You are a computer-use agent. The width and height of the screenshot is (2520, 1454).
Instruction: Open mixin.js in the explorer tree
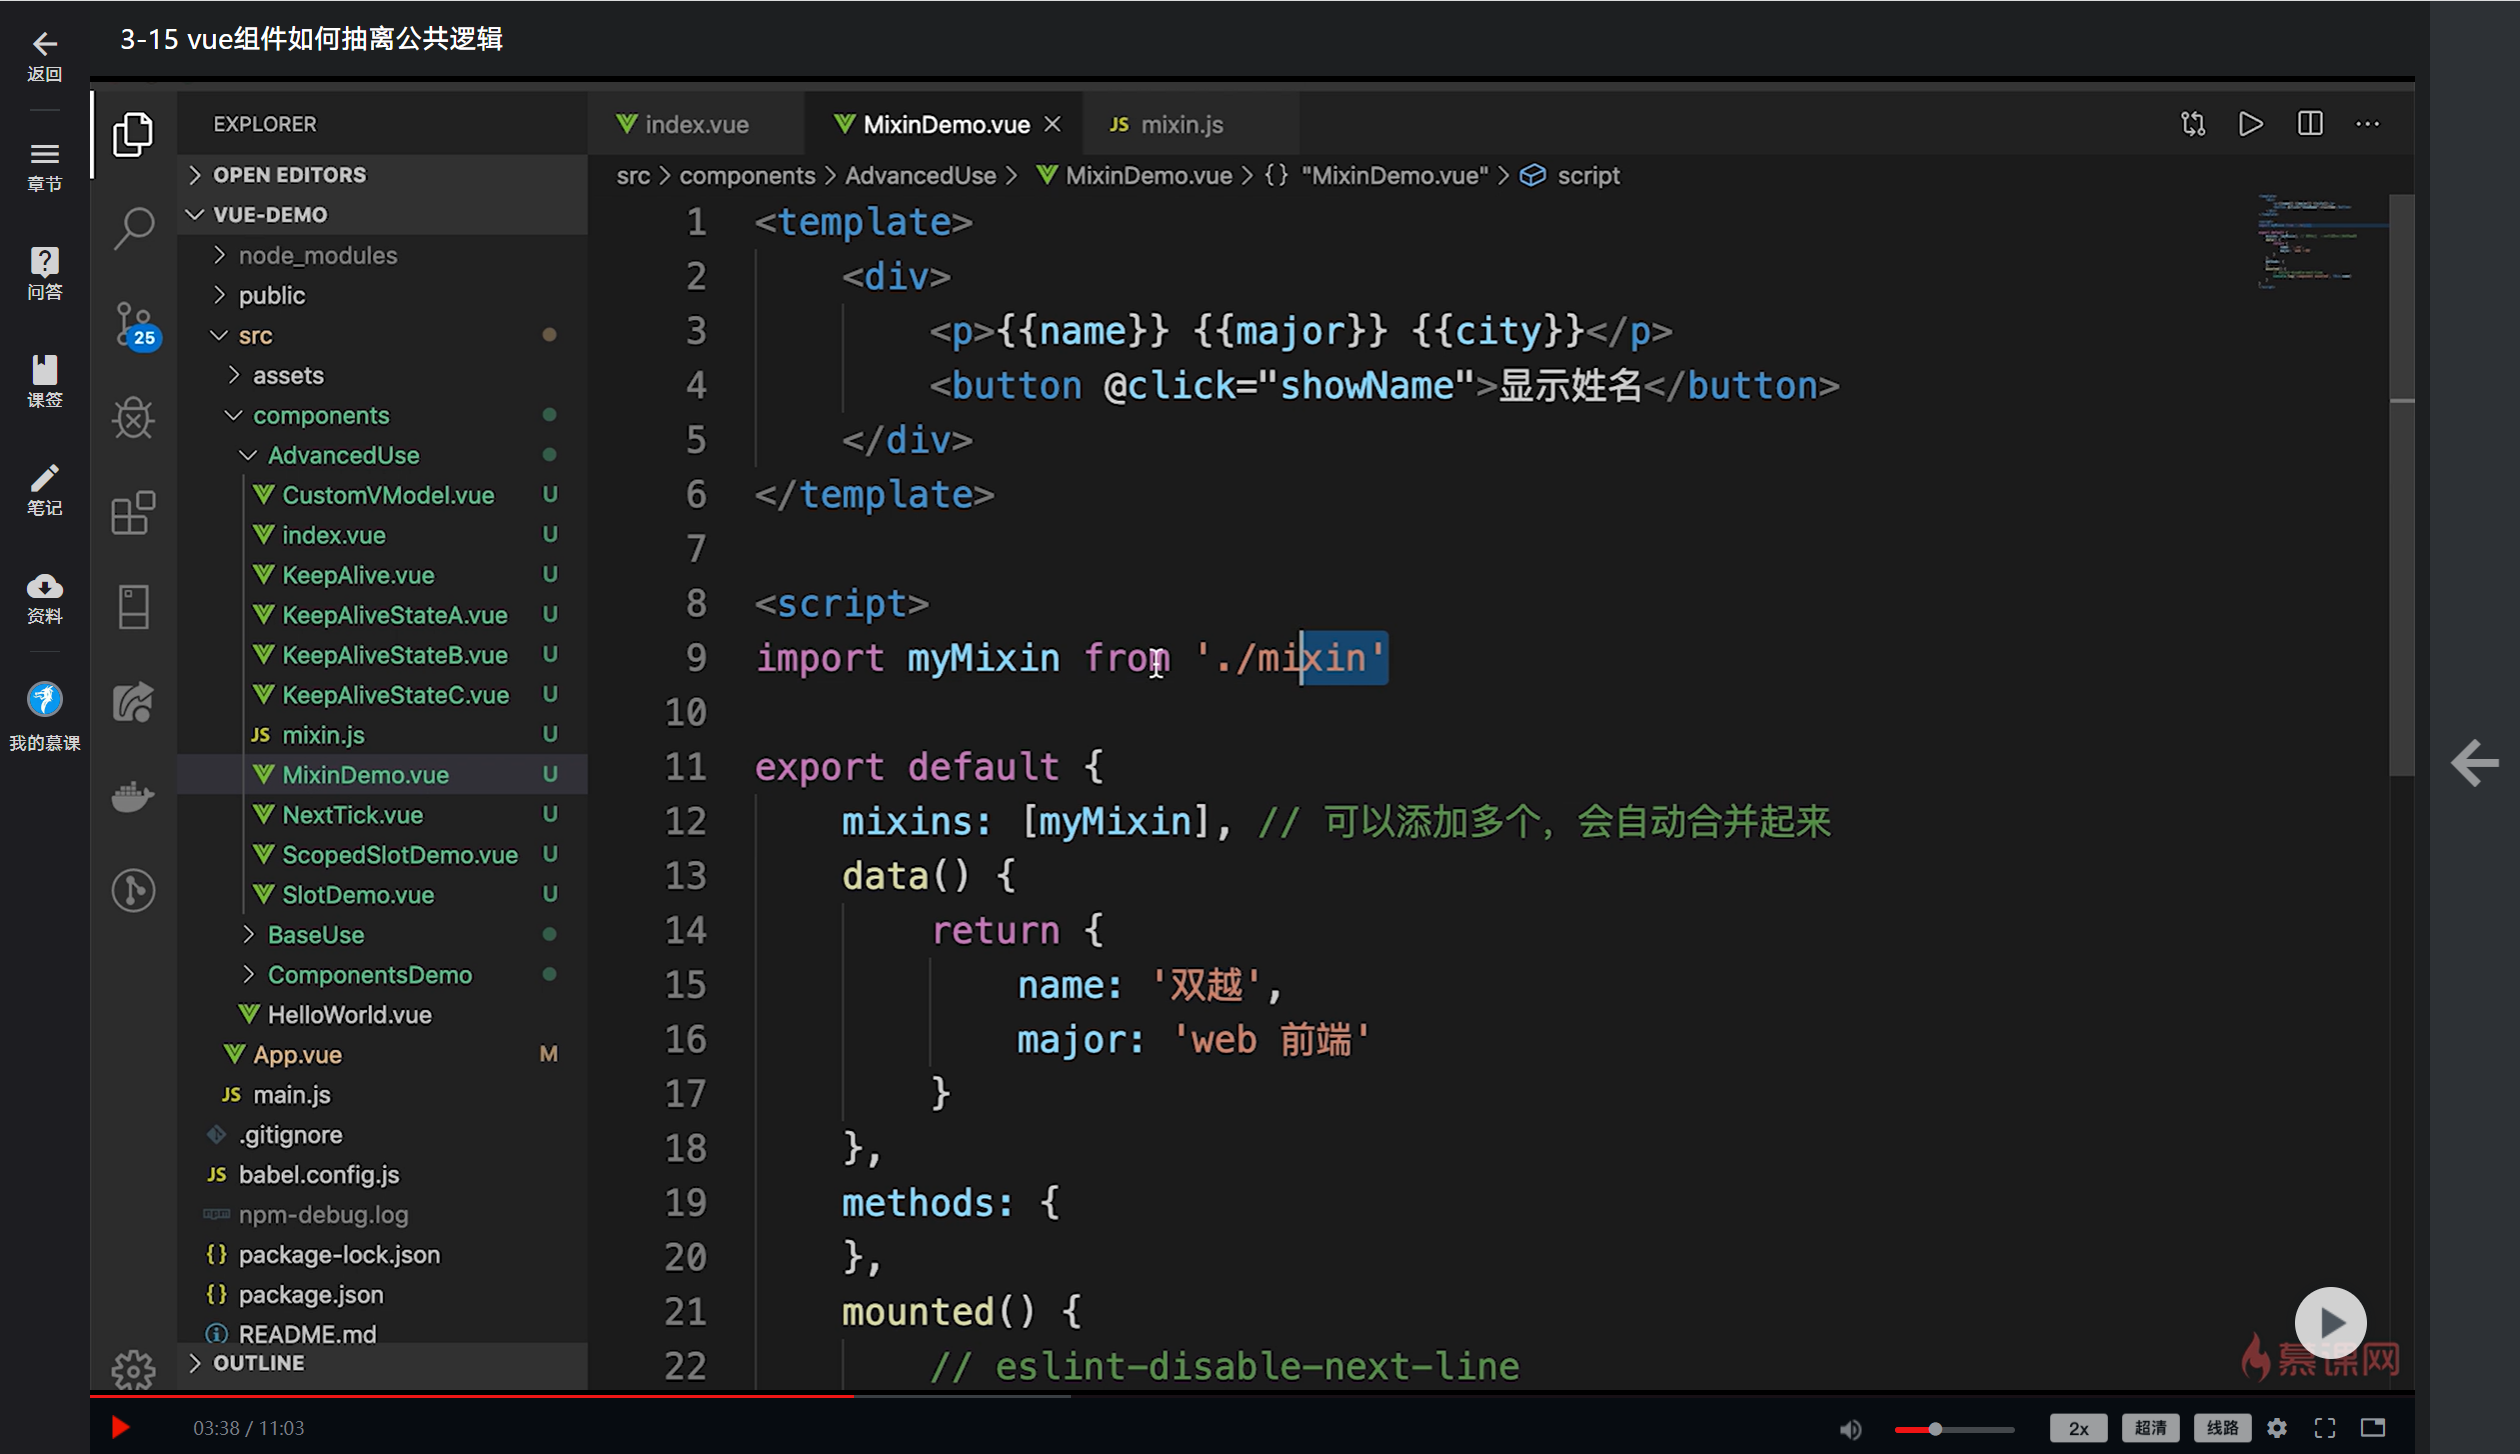pos(382,735)
